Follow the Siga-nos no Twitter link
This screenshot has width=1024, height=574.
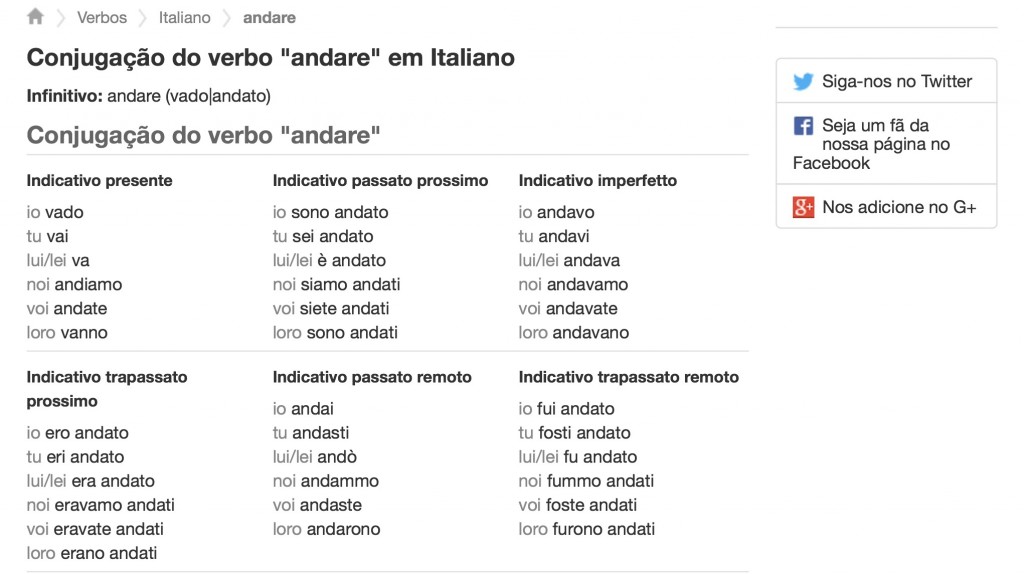tap(896, 82)
